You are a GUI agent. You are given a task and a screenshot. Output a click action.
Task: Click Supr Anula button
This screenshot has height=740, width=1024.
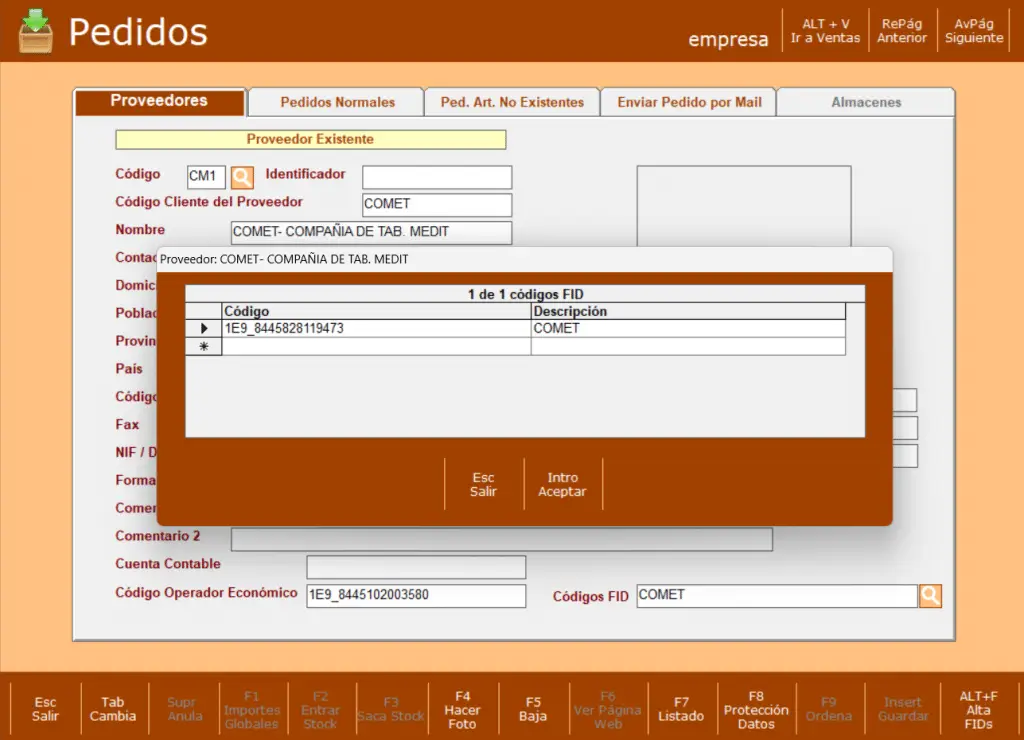pyautogui.click(x=184, y=709)
